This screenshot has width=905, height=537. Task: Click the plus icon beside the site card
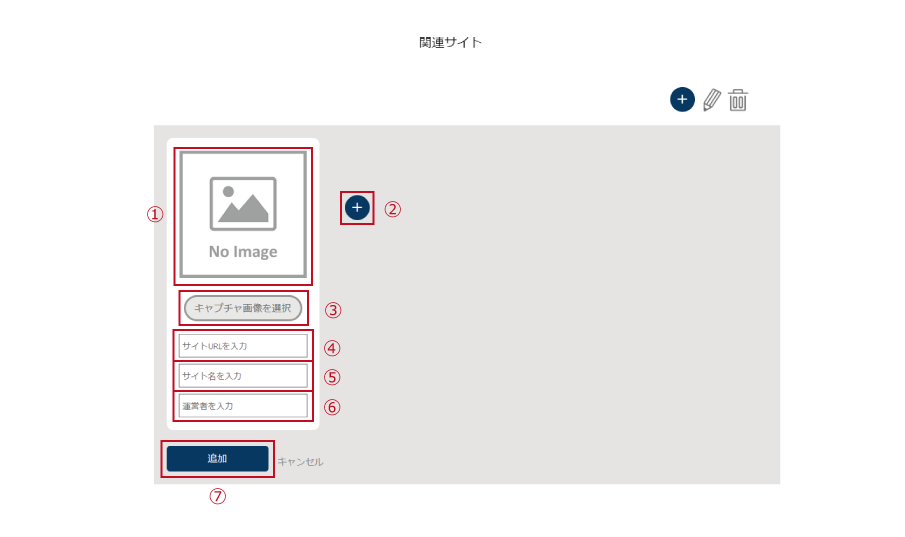click(357, 208)
